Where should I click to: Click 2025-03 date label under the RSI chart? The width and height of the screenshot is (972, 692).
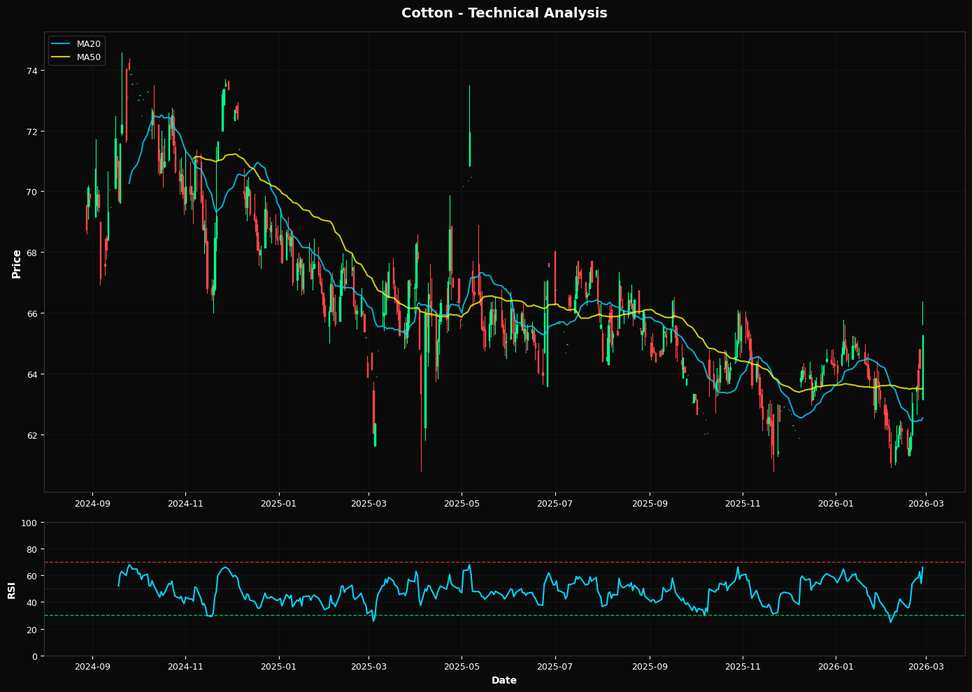[369, 667]
